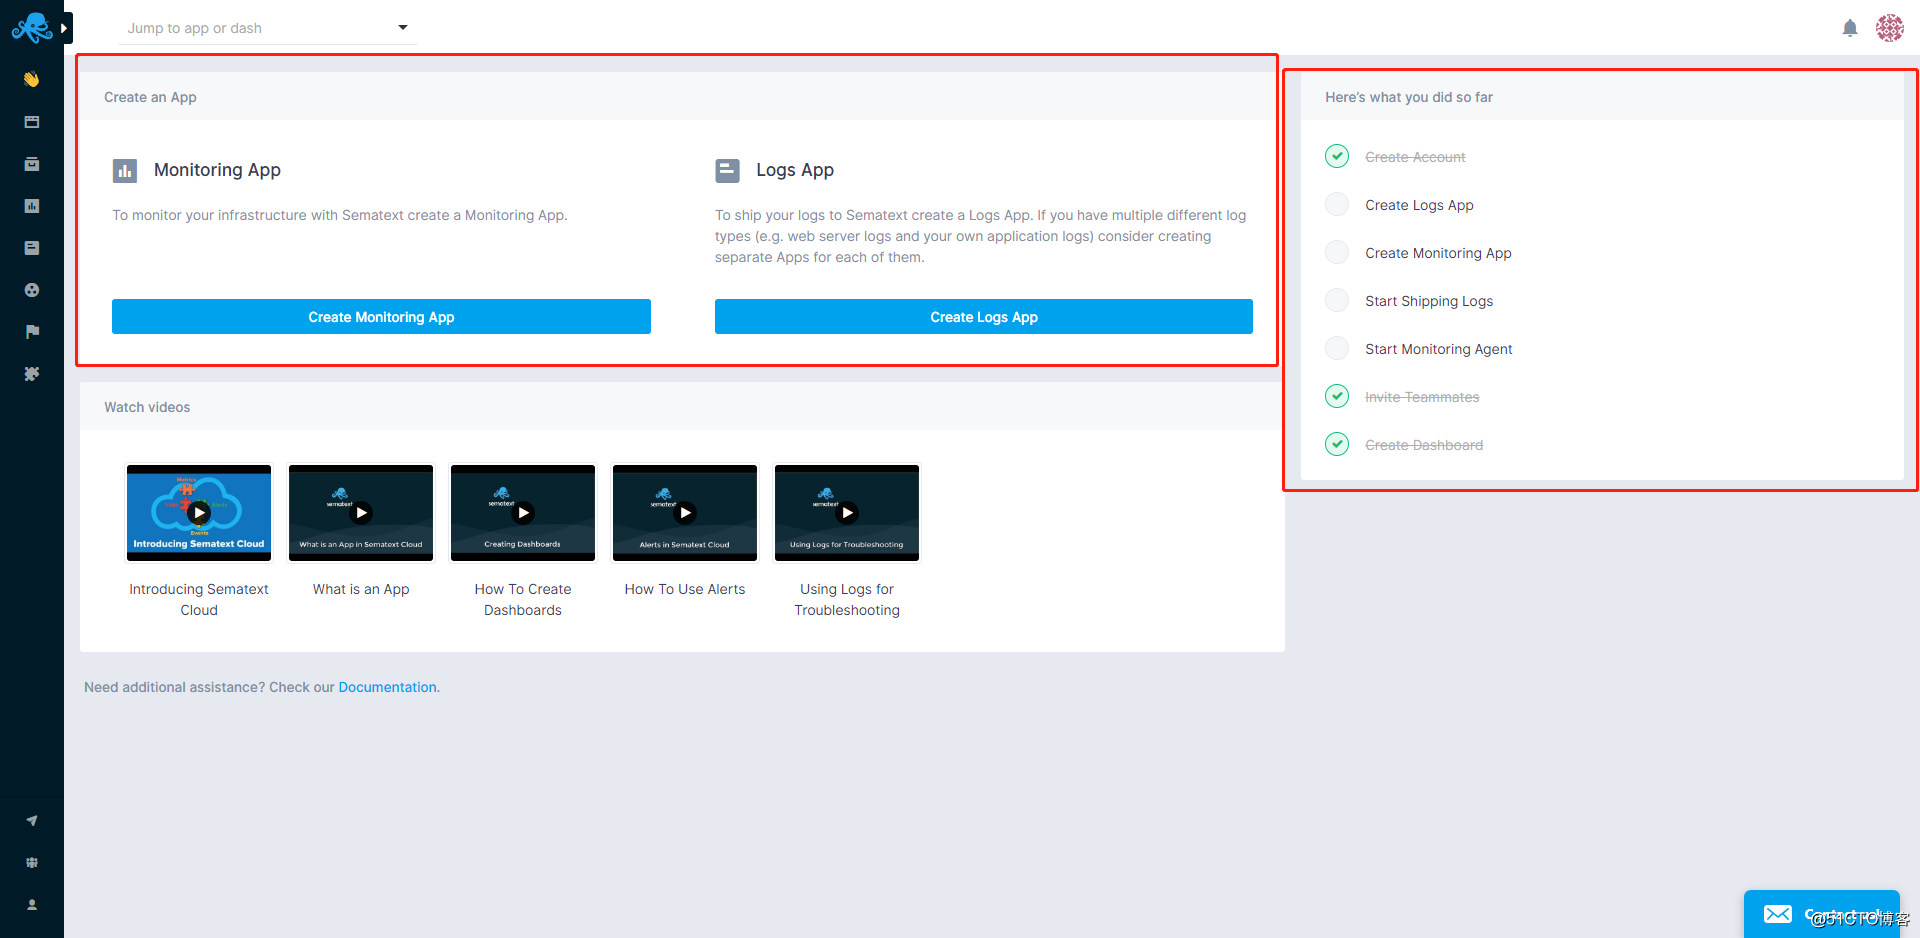
Task: Click the Invite Teammates completed checkmark
Action: tap(1337, 396)
